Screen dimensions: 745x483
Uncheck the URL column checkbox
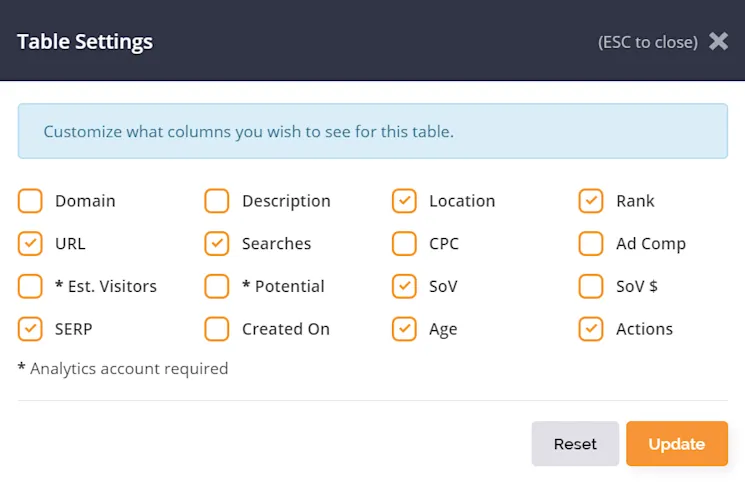pyautogui.click(x=31, y=244)
